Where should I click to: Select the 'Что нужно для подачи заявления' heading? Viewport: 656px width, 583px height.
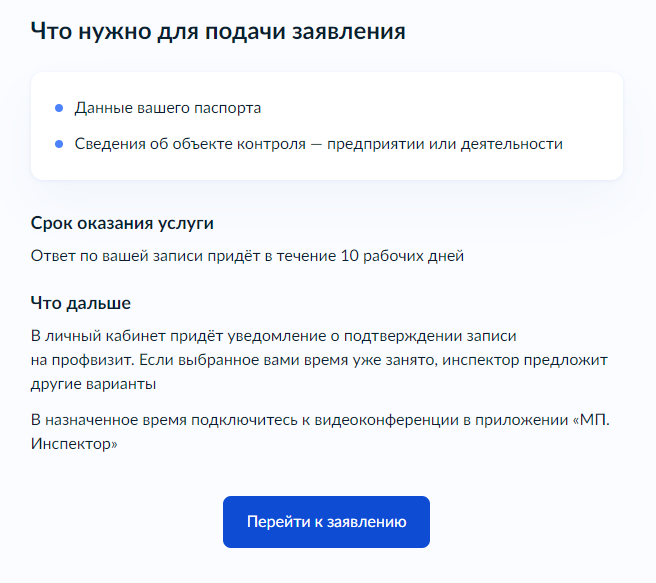[x=218, y=32]
